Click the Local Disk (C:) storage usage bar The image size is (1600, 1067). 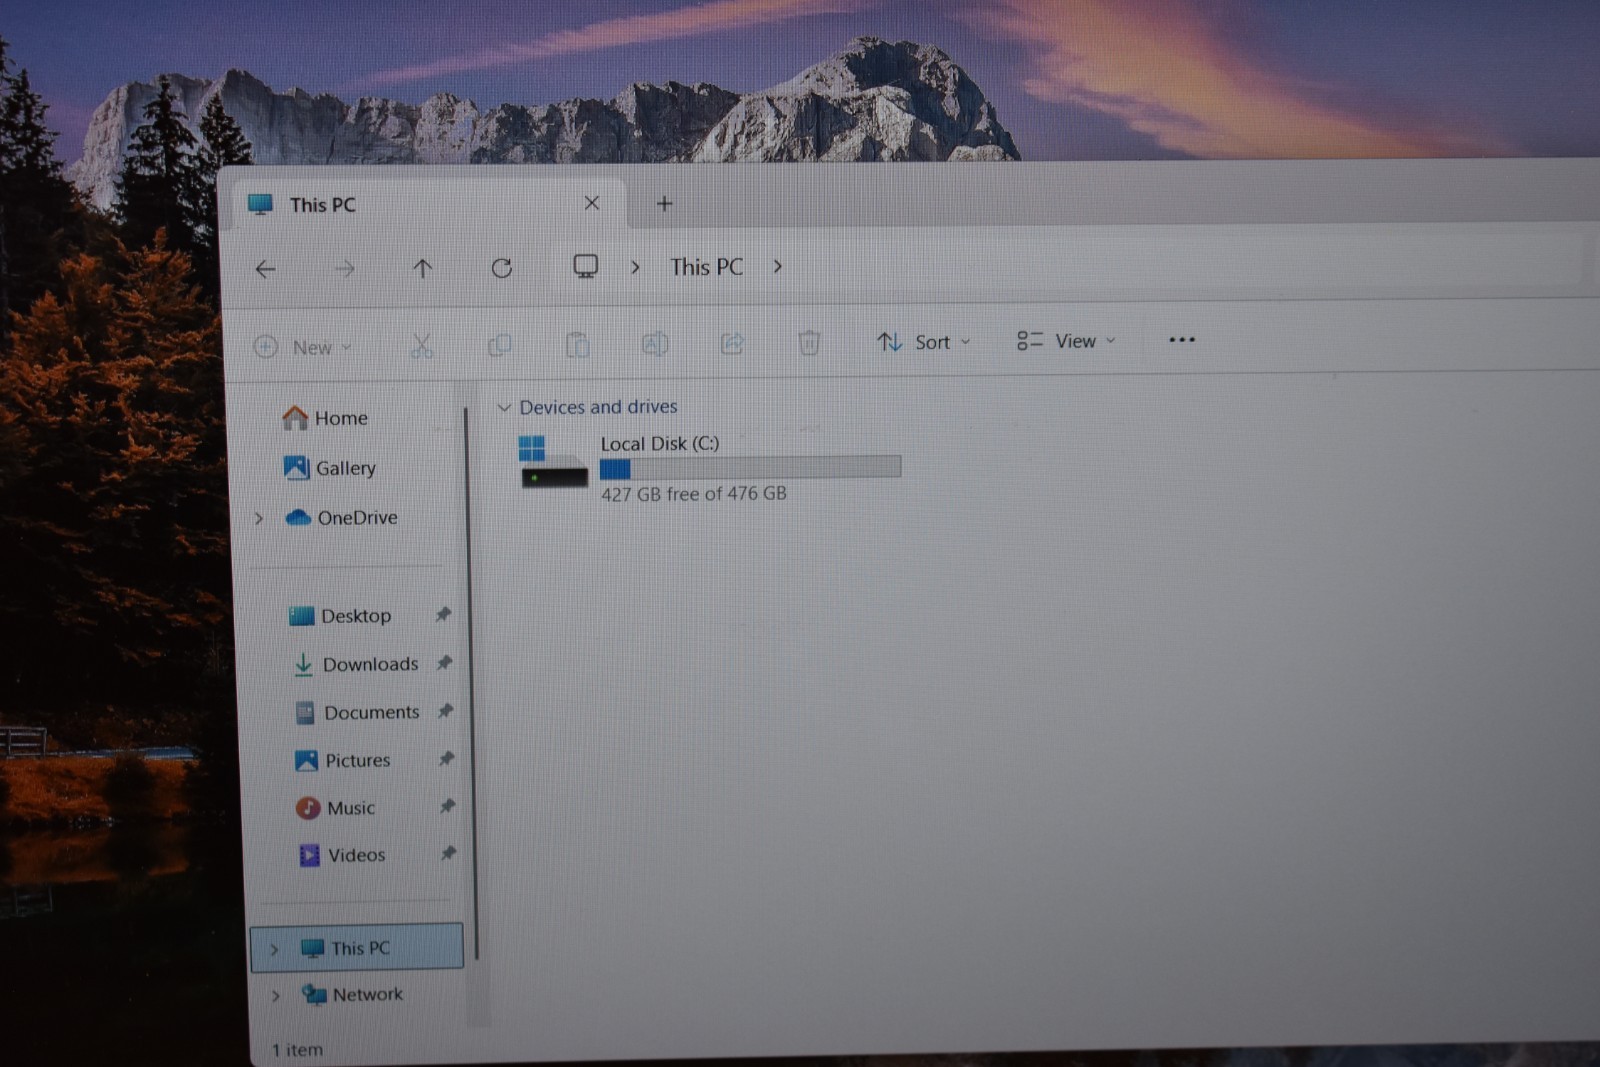click(x=750, y=468)
